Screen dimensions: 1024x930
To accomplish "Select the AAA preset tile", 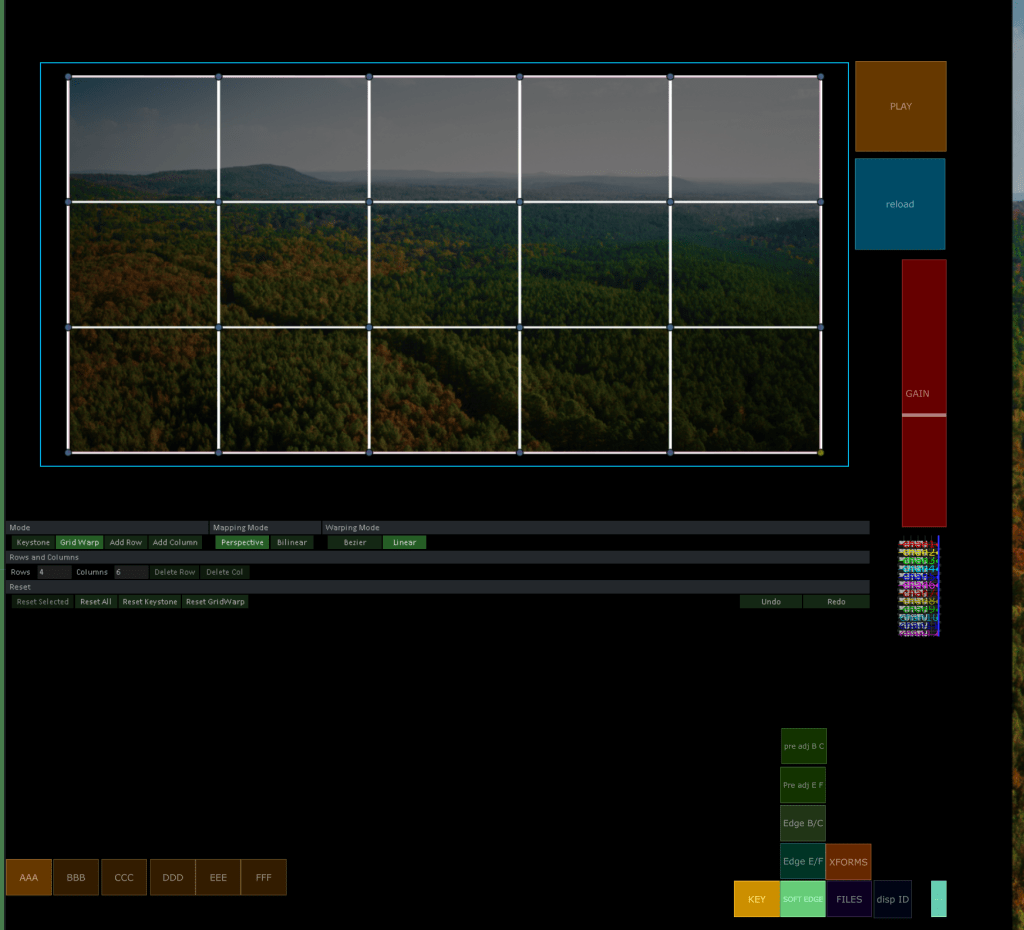I will 29,877.
